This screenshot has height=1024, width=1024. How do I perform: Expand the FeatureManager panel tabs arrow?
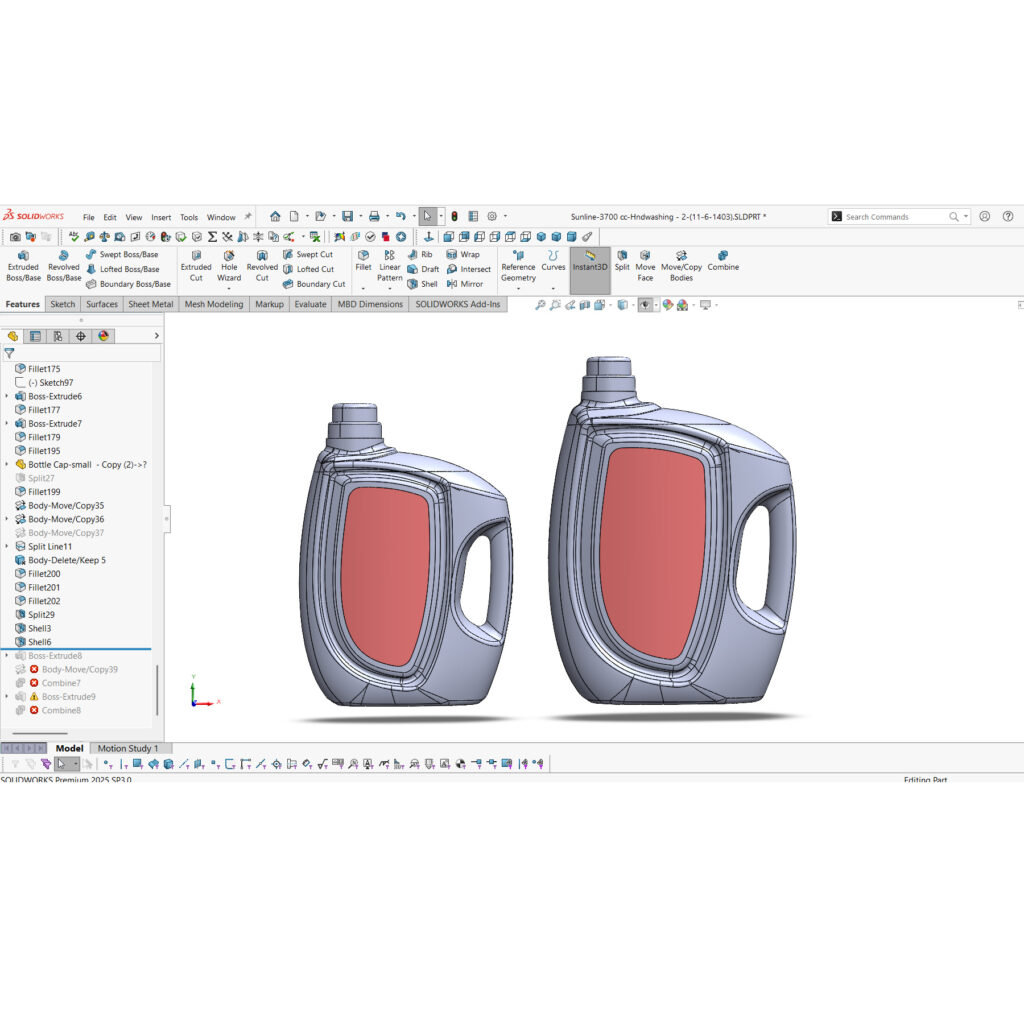click(157, 336)
